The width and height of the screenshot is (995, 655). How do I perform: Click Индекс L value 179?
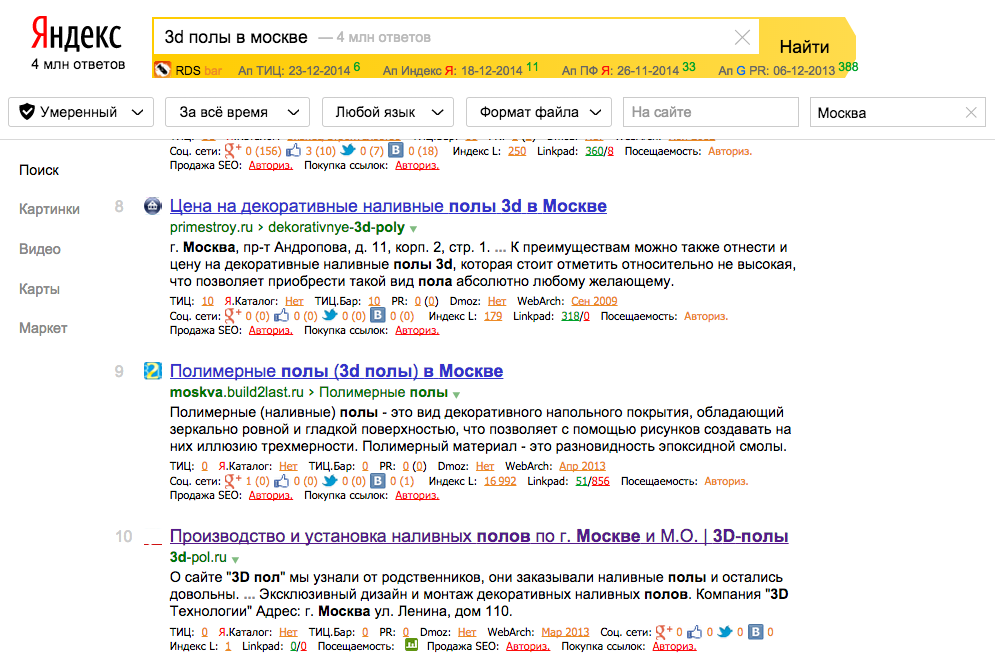point(493,316)
